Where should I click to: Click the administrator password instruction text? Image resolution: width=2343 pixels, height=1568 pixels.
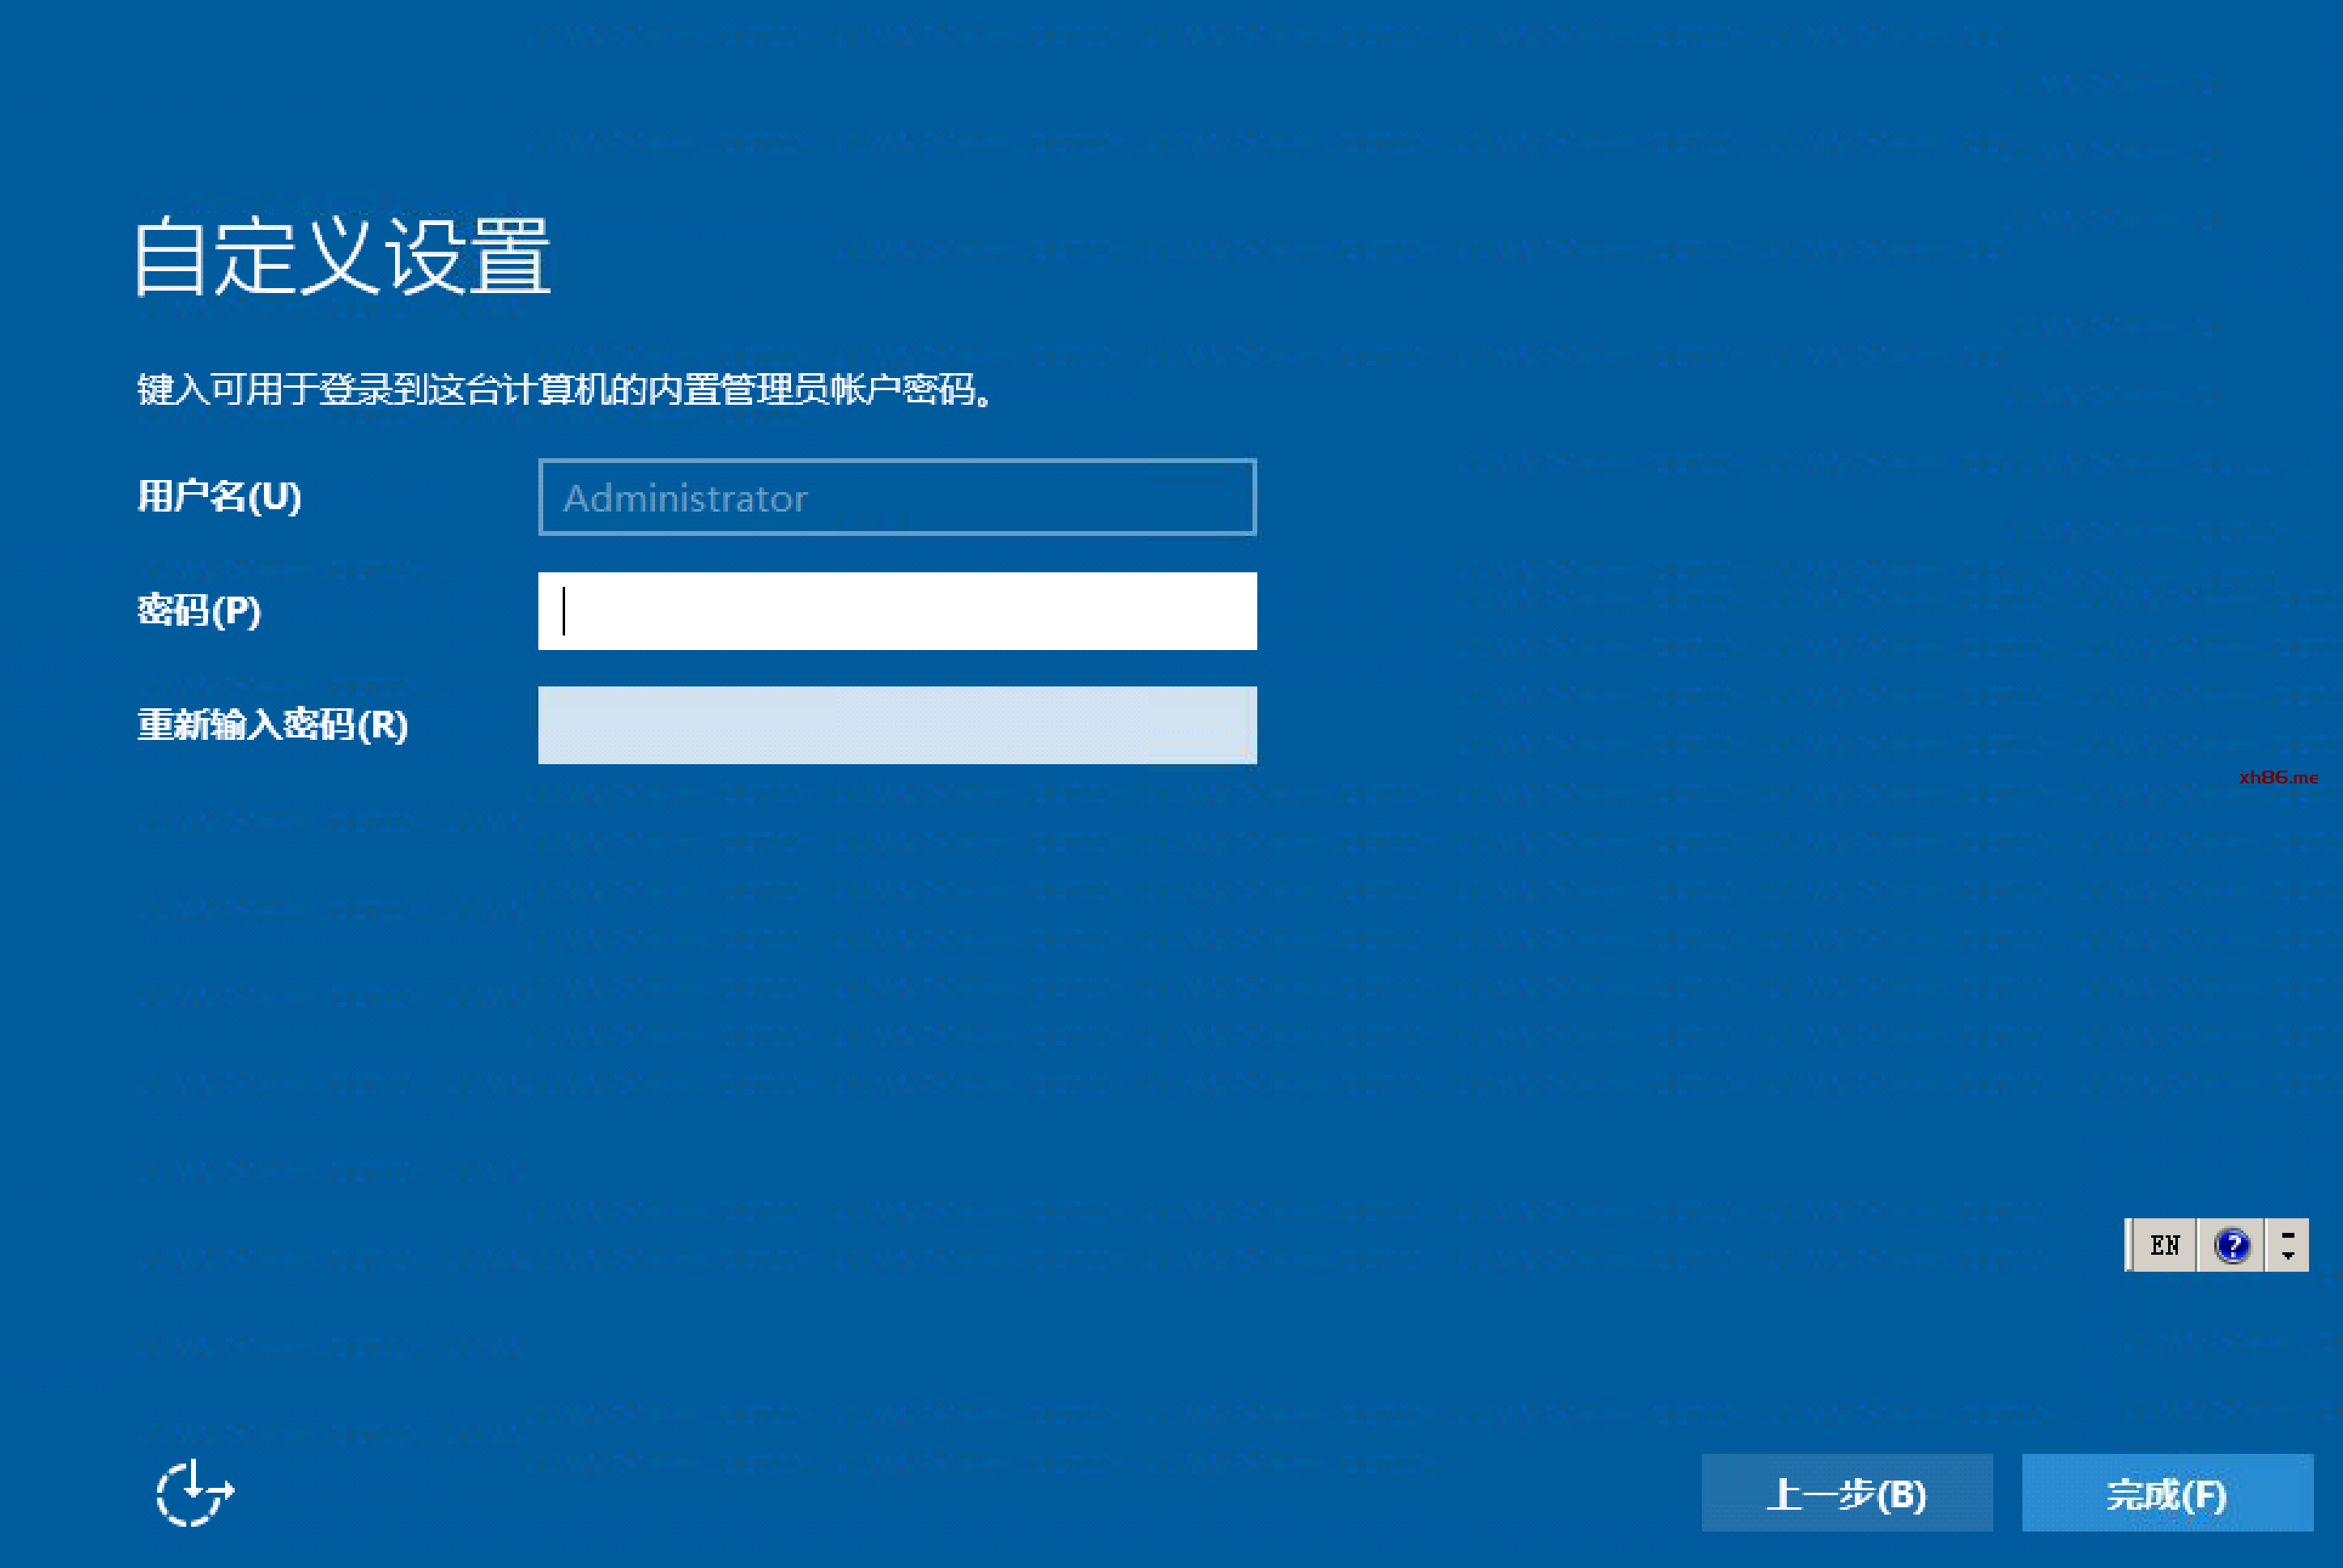(566, 389)
